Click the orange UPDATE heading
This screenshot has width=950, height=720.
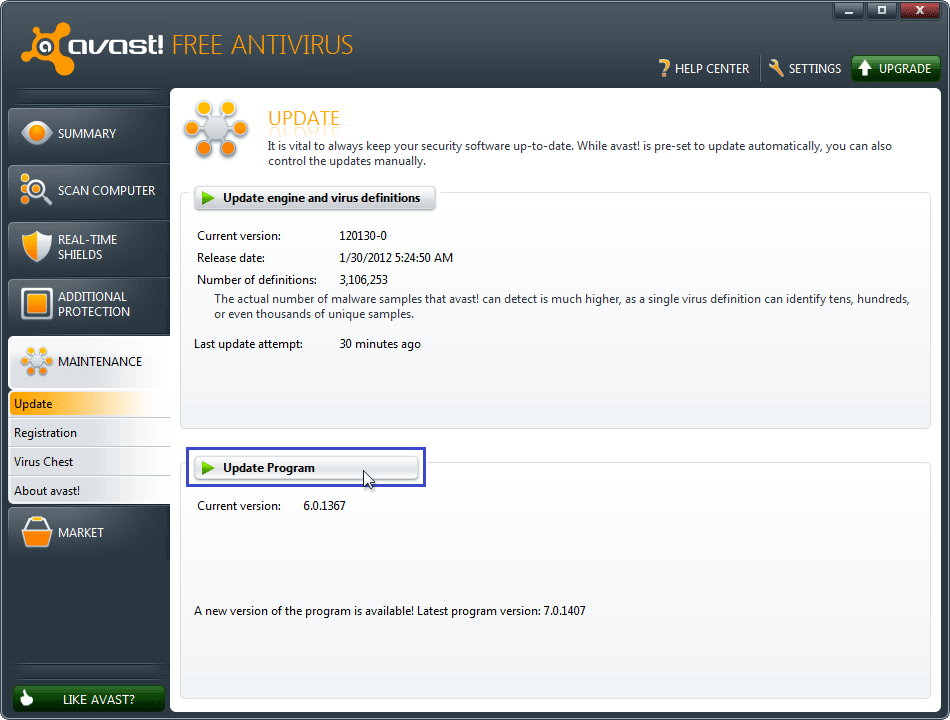pos(304,118)
